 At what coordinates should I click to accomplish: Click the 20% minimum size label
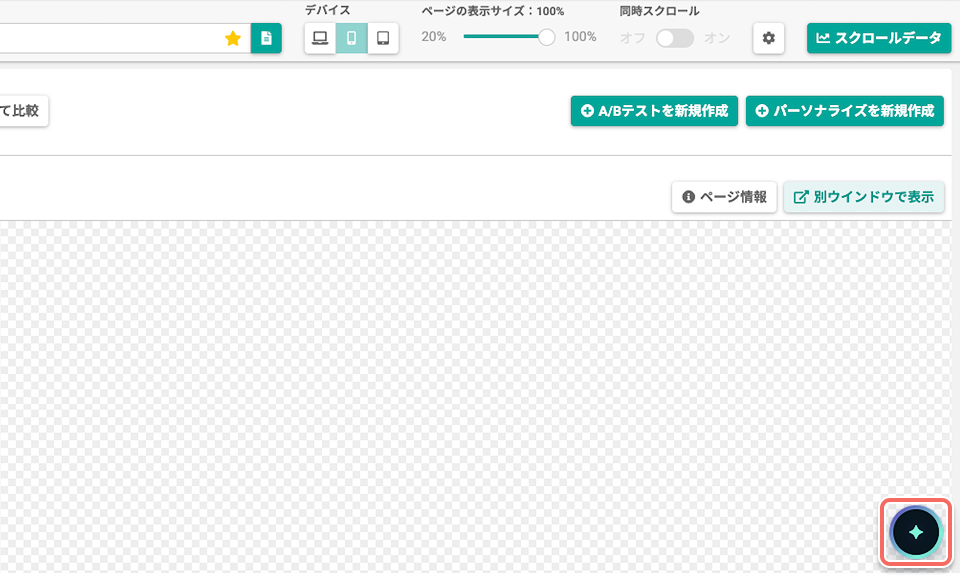pos(433,37)
